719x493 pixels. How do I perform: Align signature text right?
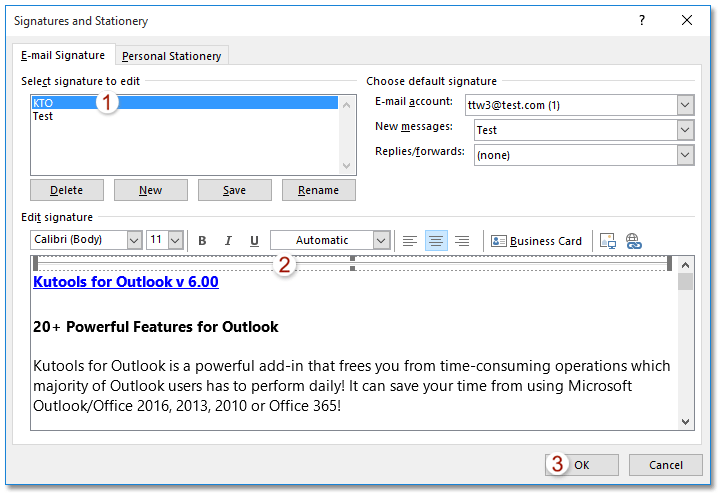click(462, 240)
